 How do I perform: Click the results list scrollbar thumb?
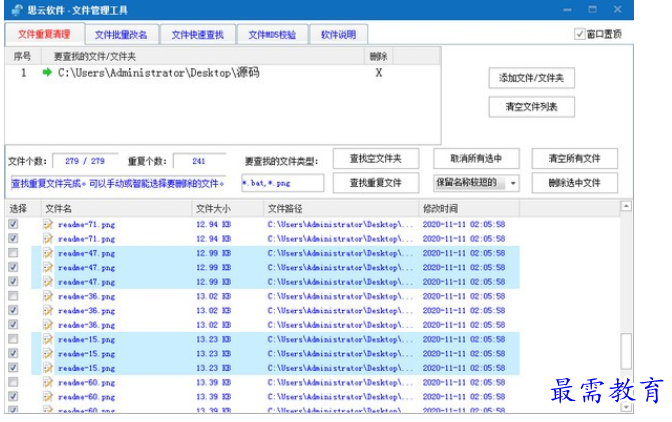pyautogui.click(x=626, y=351)
